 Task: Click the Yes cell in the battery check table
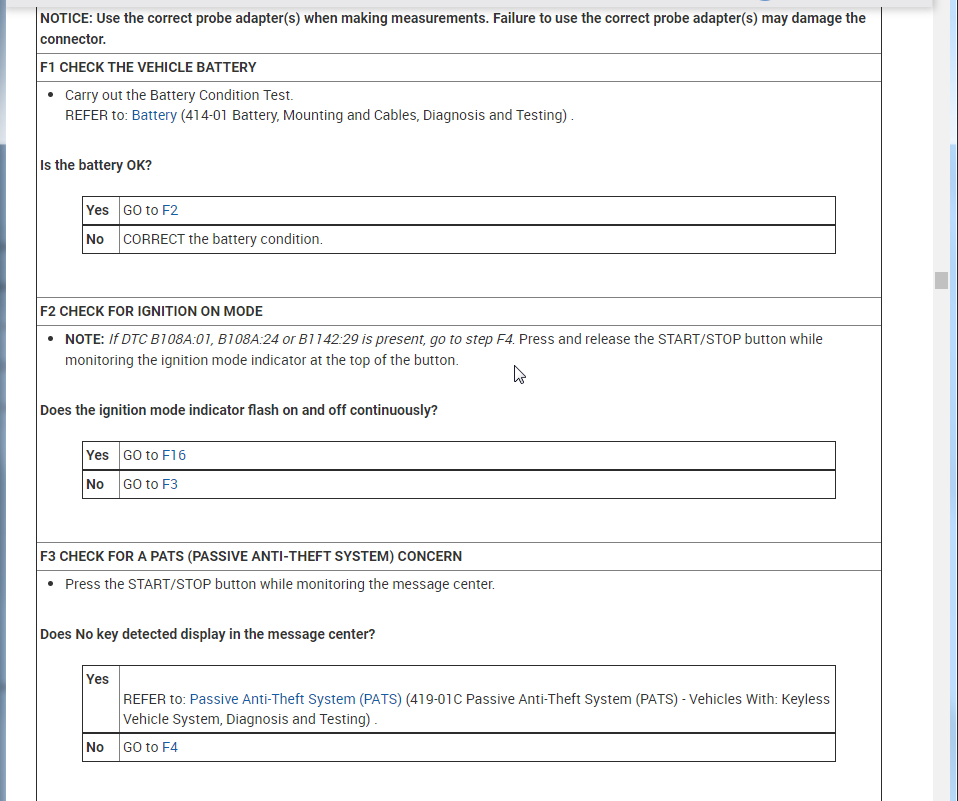click(98, 210)
